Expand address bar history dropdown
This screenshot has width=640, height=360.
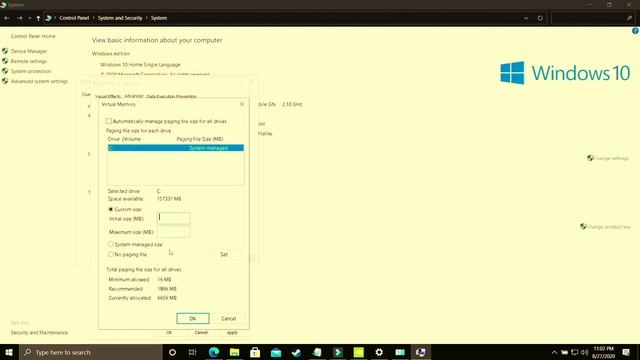click(x=526, y=18)
